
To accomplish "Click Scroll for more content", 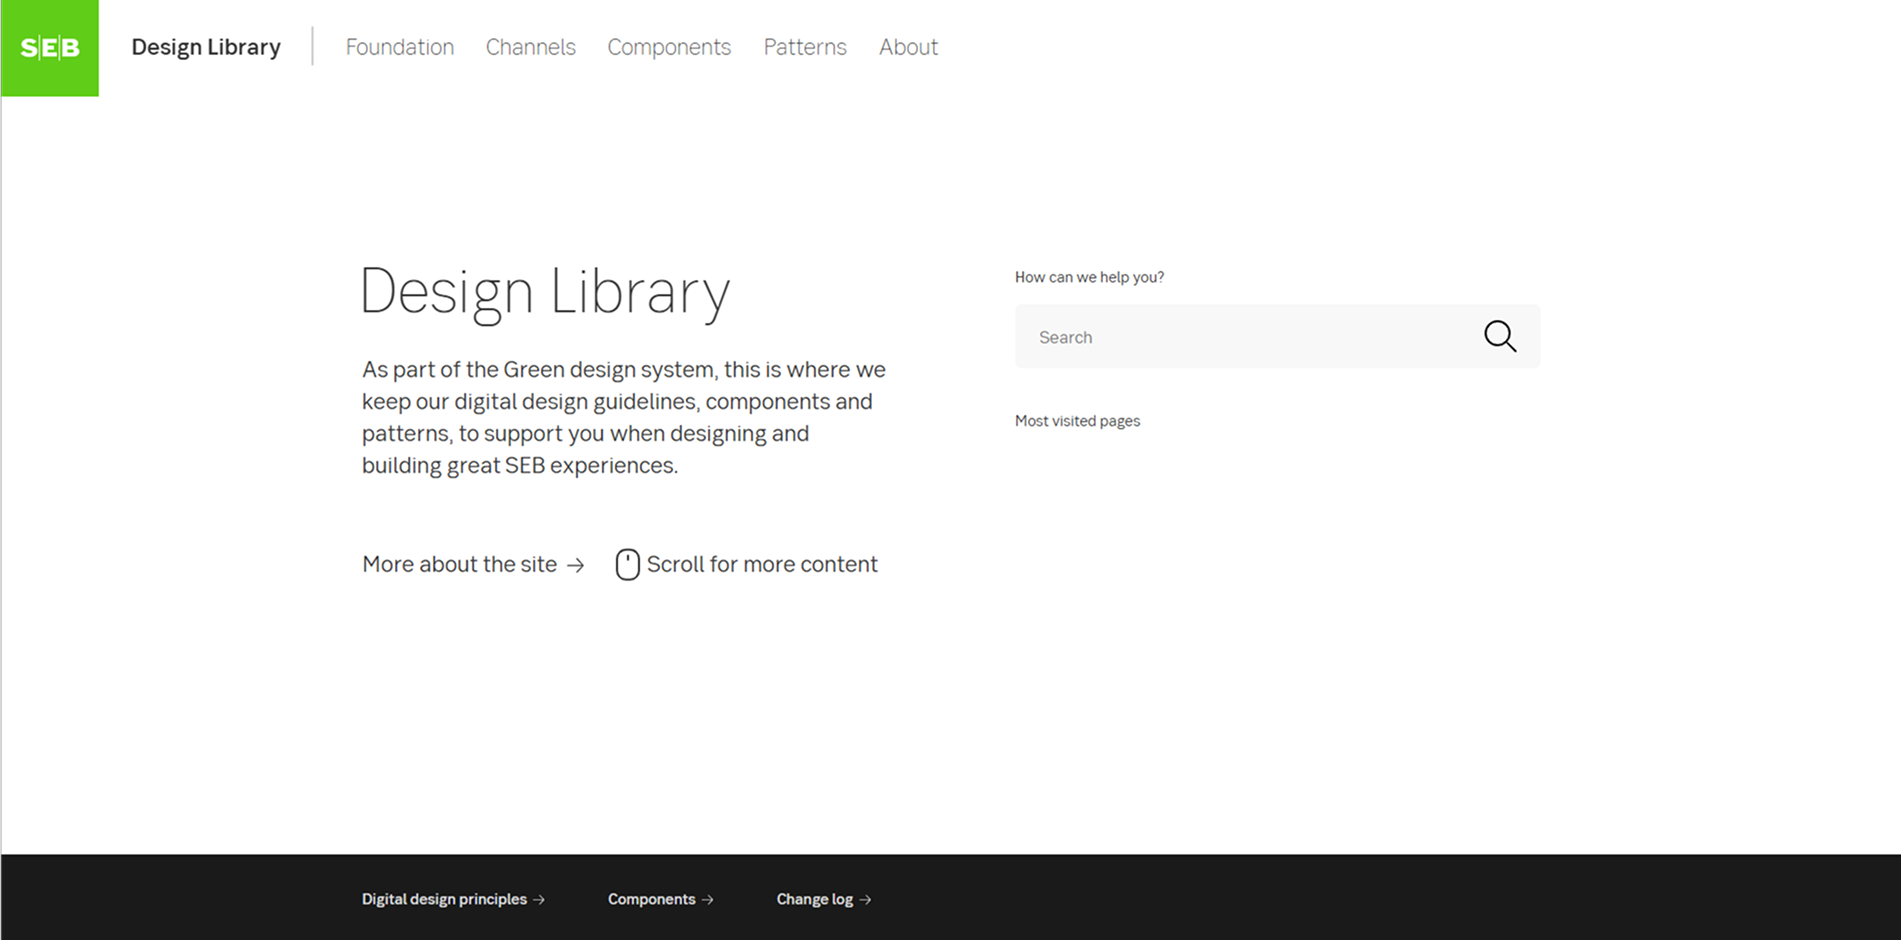I will click(762, 564).
